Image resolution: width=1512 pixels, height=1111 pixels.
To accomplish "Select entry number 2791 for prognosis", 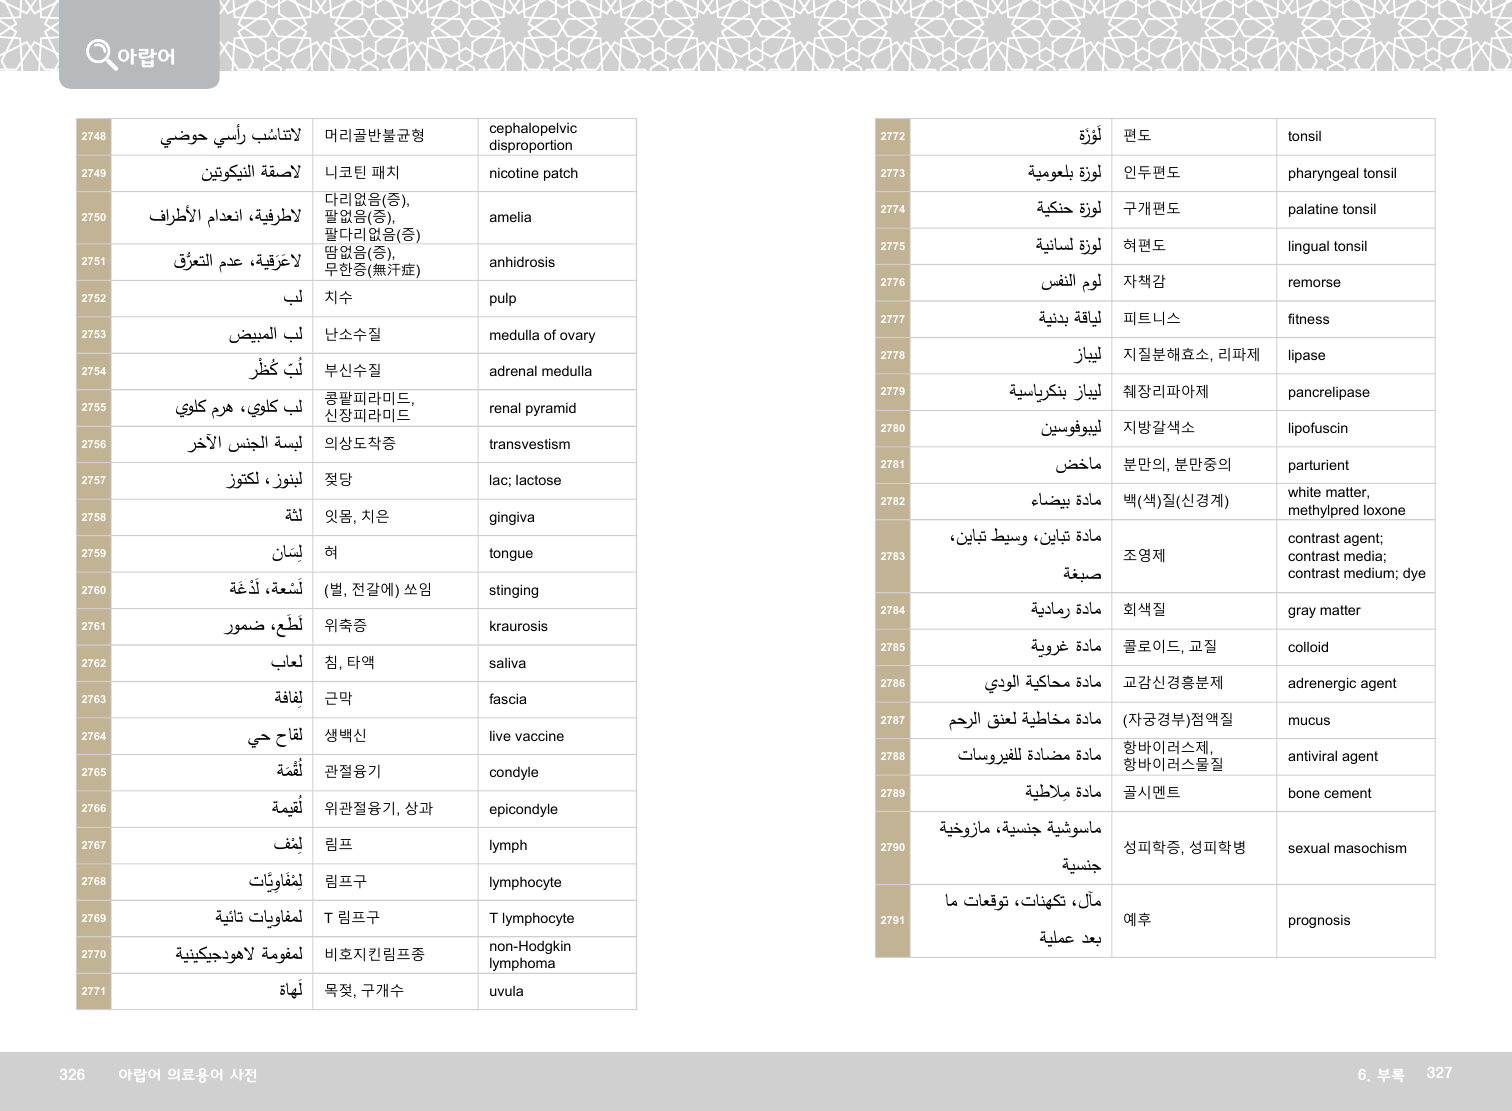I will pos(893,921).
